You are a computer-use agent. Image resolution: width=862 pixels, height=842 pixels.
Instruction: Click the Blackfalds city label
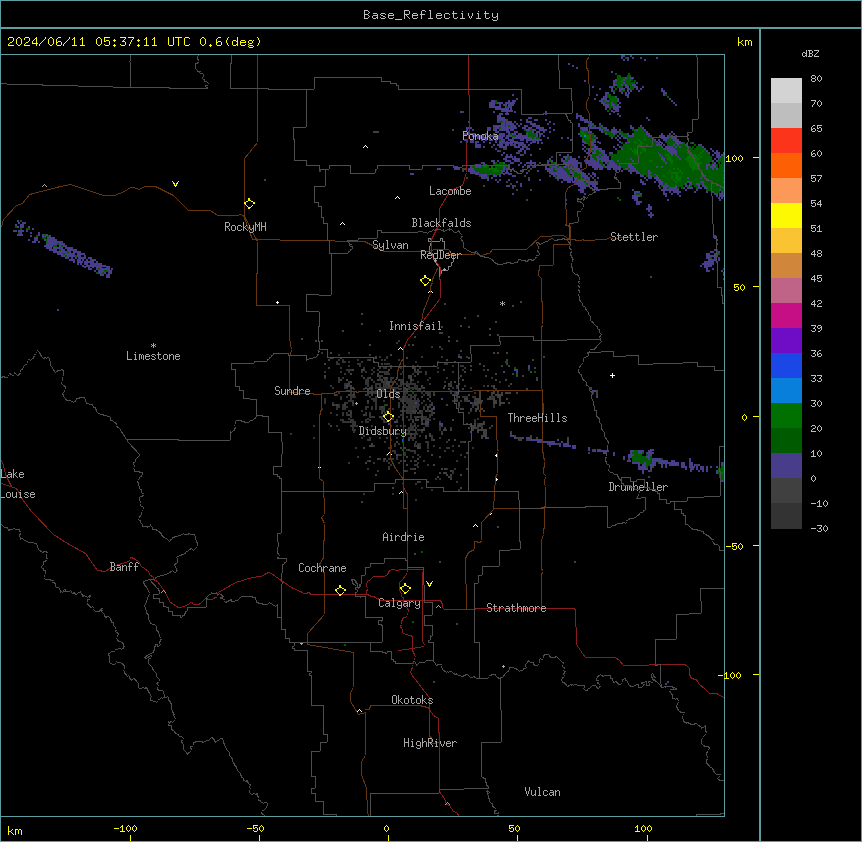(x=441, y=223)
